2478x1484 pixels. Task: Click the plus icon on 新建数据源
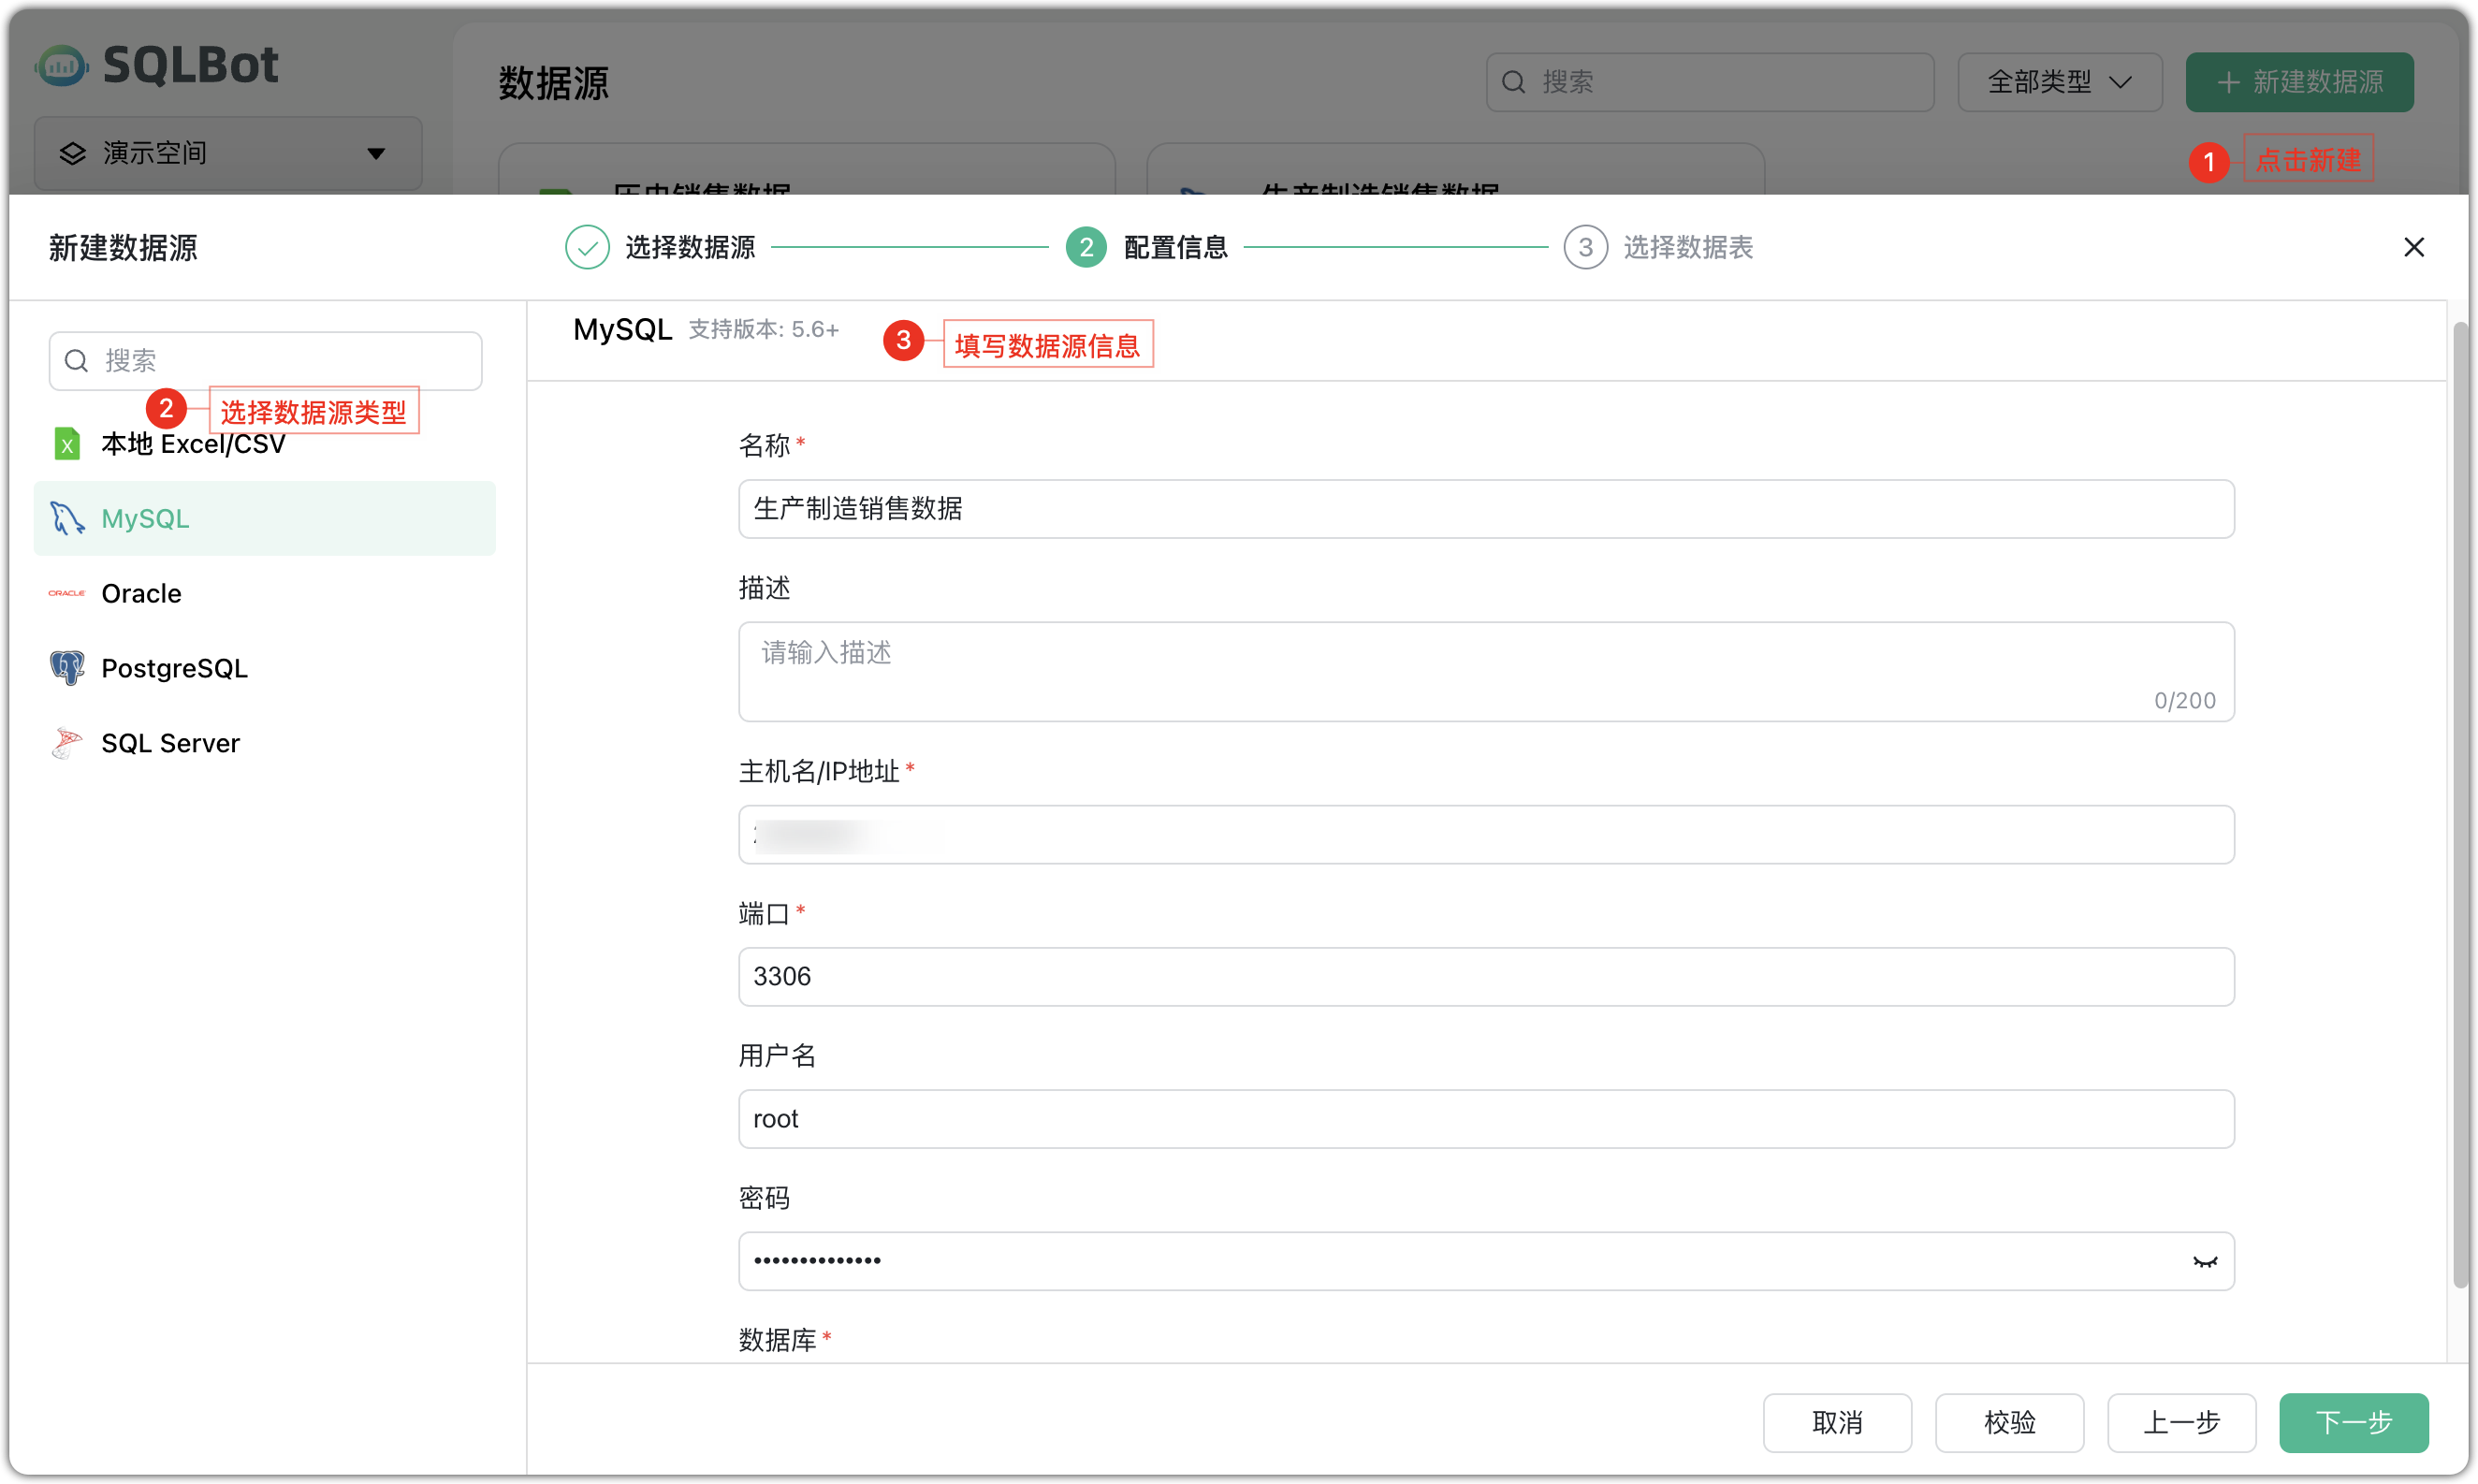click(2228, 82)
